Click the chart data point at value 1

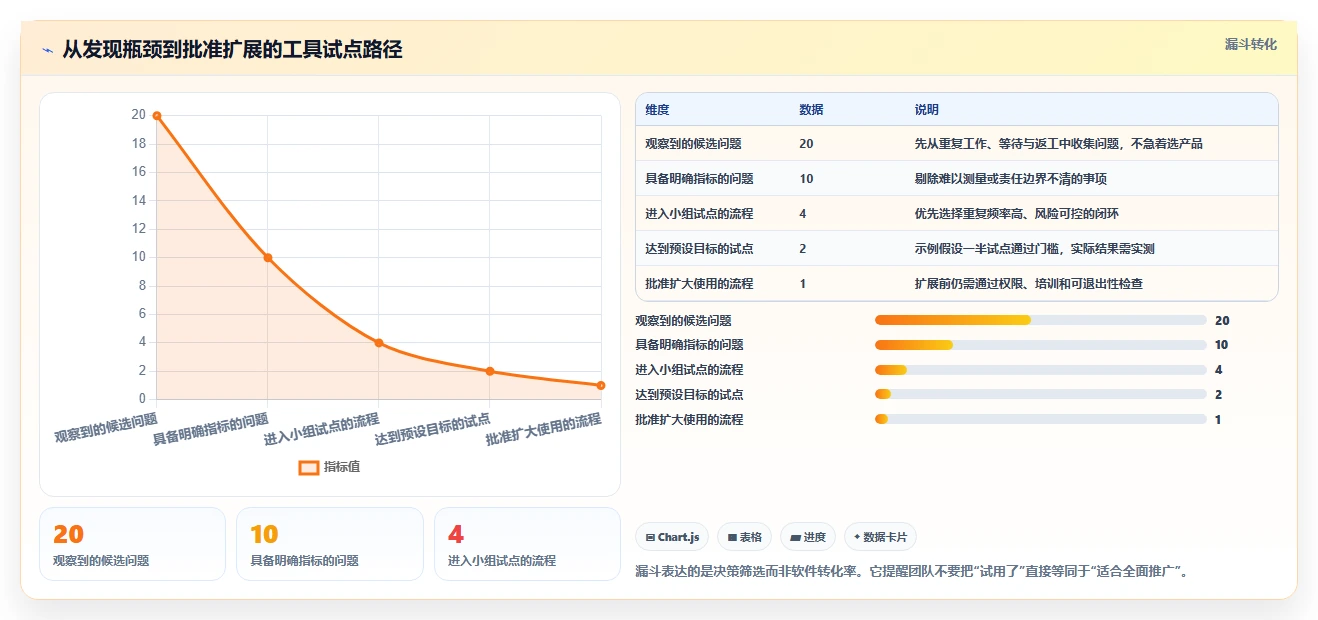point(601,385)
